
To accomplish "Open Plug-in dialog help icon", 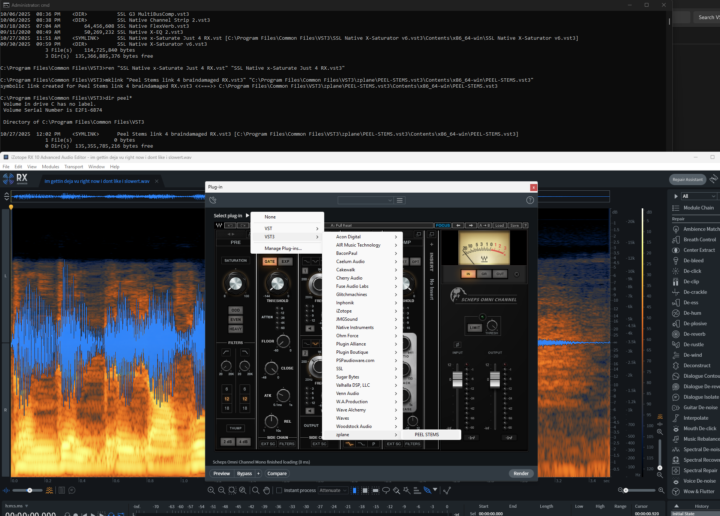I will pos(530,200).
